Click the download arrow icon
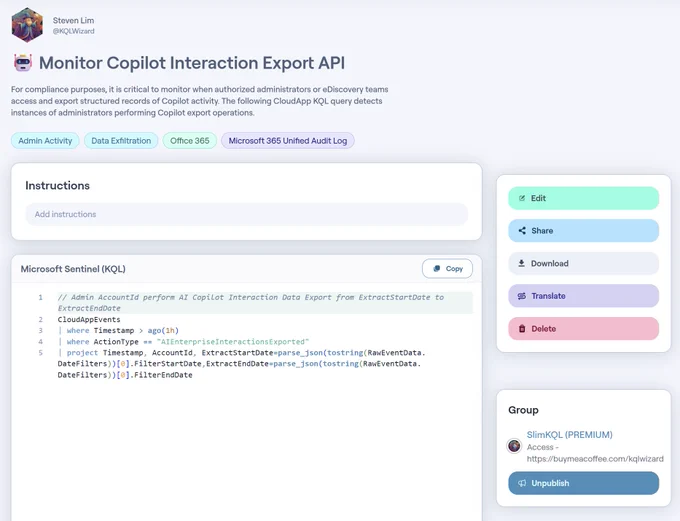 [x=522, y=263]
